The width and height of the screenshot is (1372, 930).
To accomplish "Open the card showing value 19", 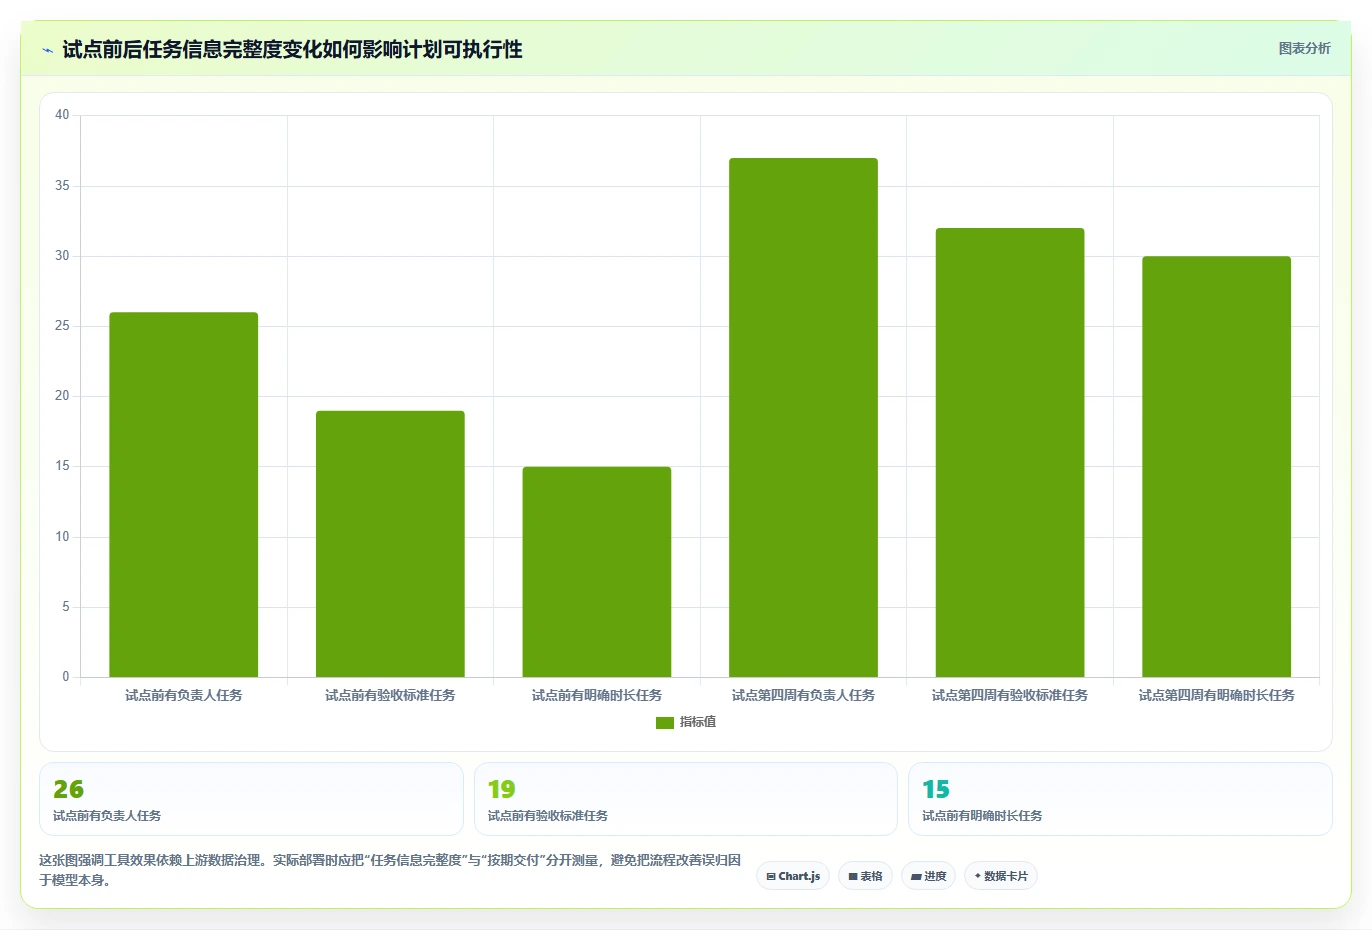I will click(x=685, y=799).
